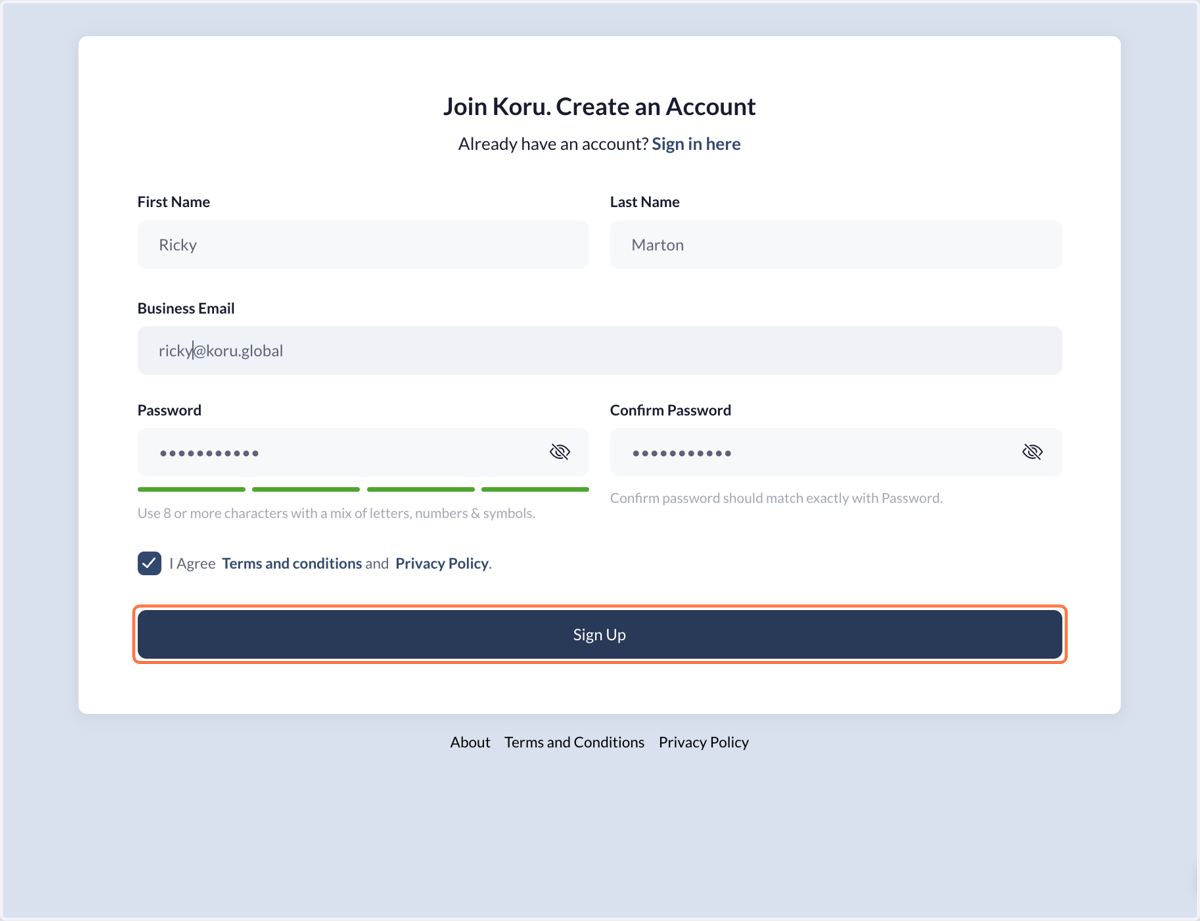Click the Last Name label
The width and height of the screenshot is (1200, 921).
tap(645, 202)
